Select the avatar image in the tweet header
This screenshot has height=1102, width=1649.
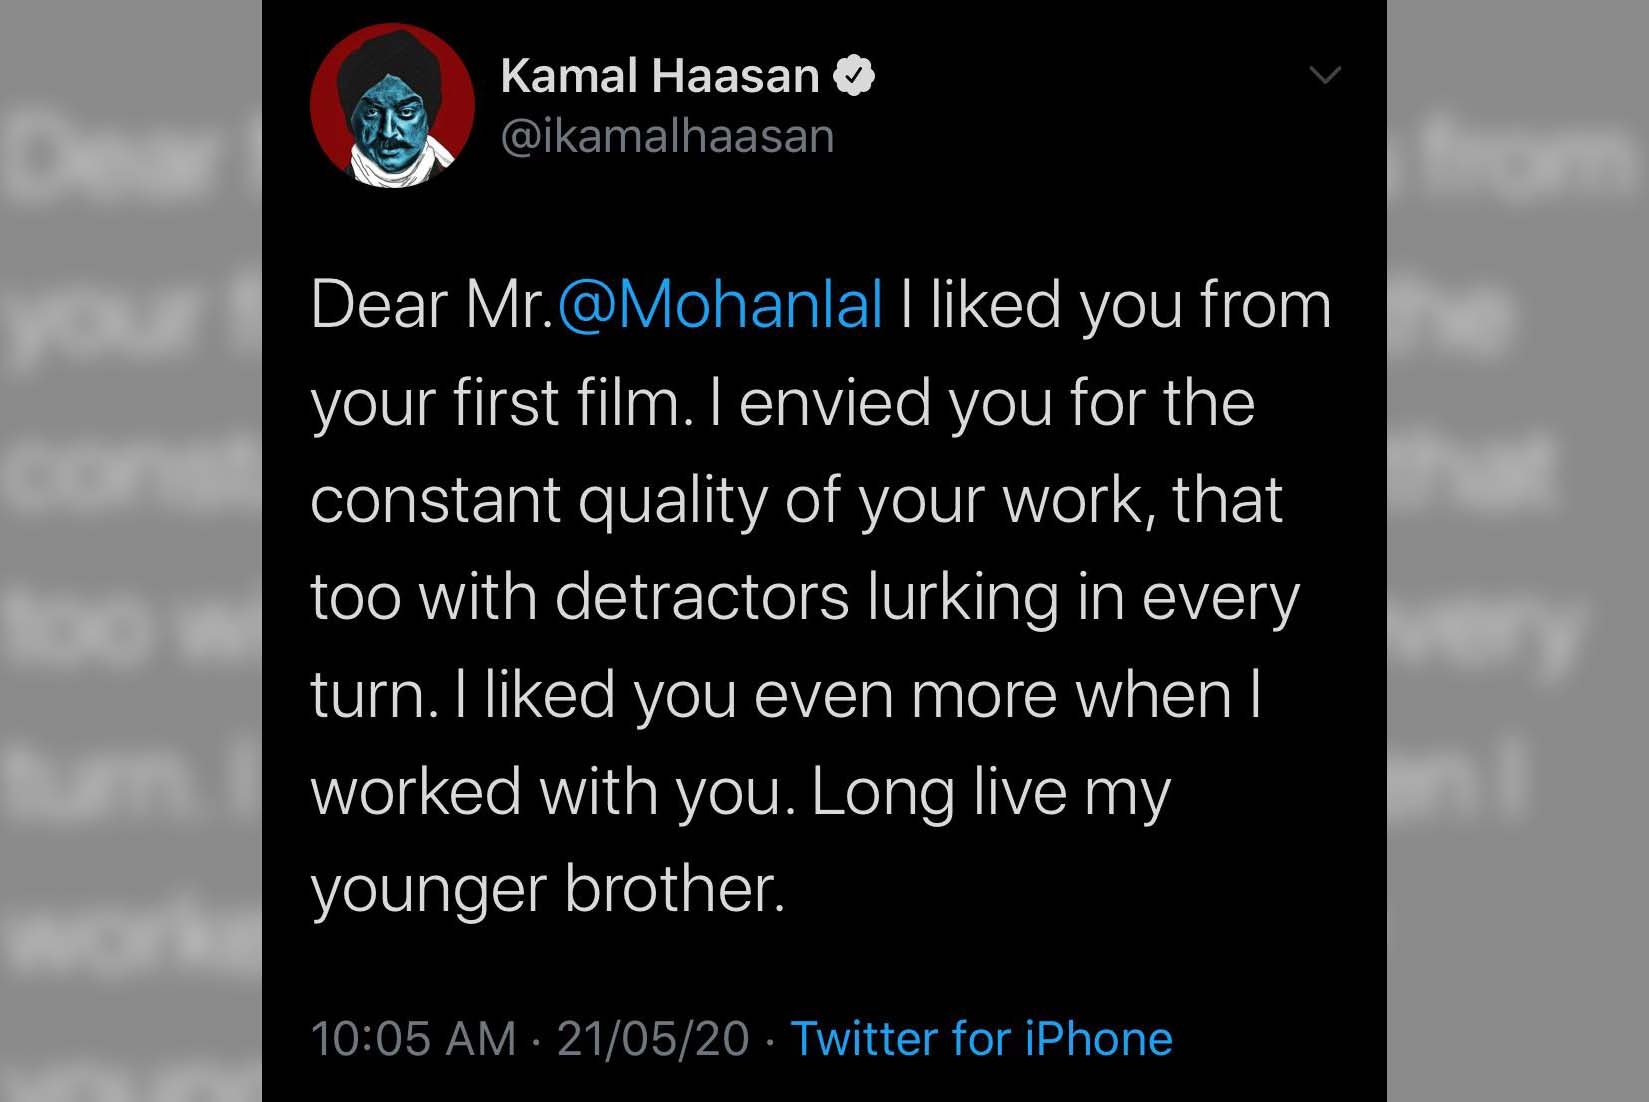(394, 105)
